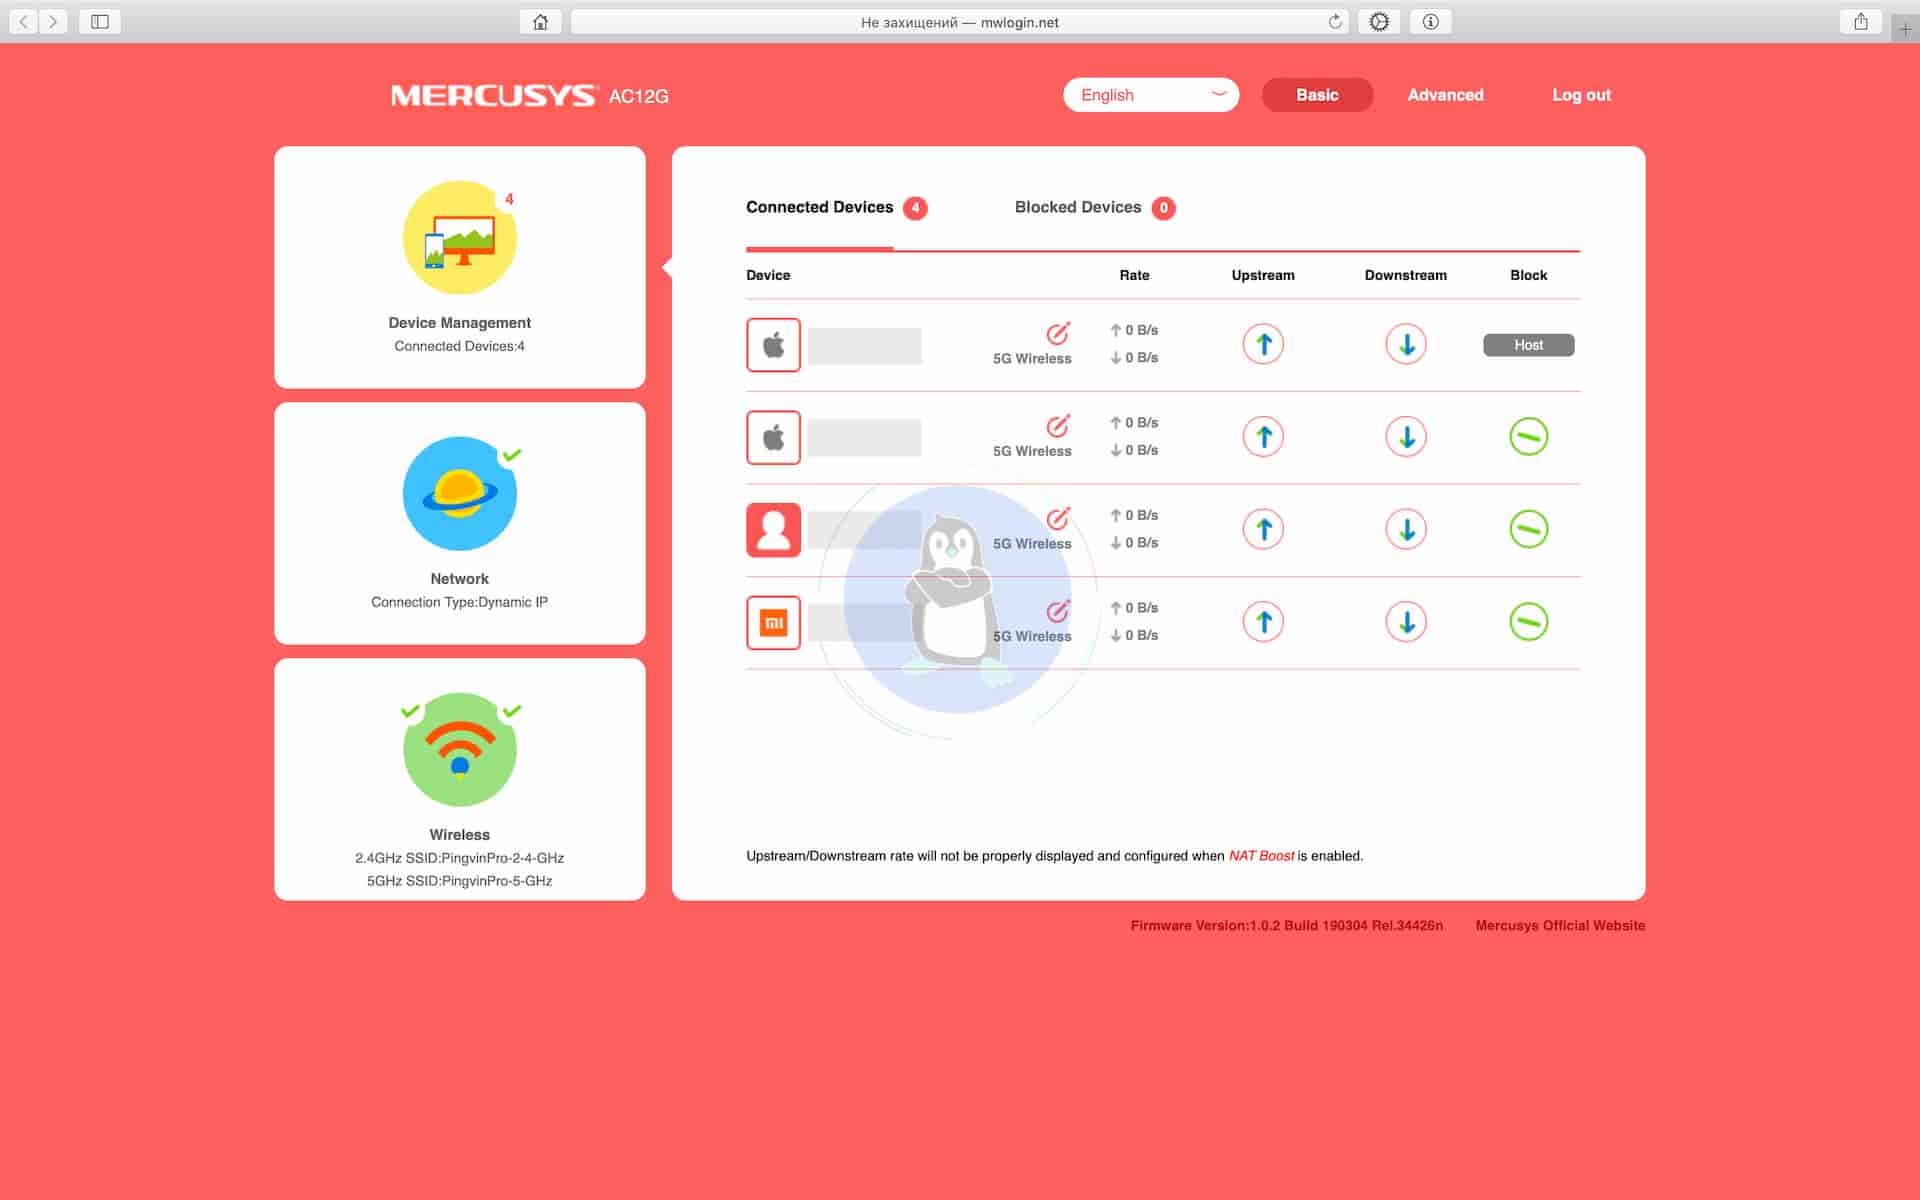The width and height of the screenshot is (1920, 1200).
Task: Edit name of the first Apple device
Action: click(x=1057, y=333)
